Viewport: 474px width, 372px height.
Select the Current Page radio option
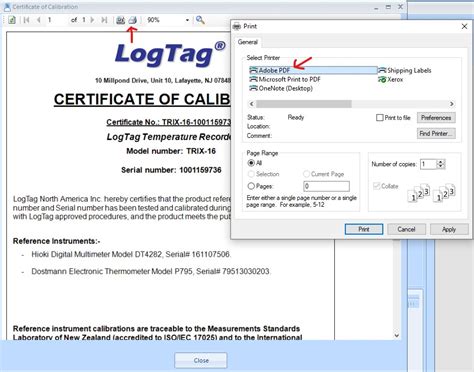tap(306, 174)
